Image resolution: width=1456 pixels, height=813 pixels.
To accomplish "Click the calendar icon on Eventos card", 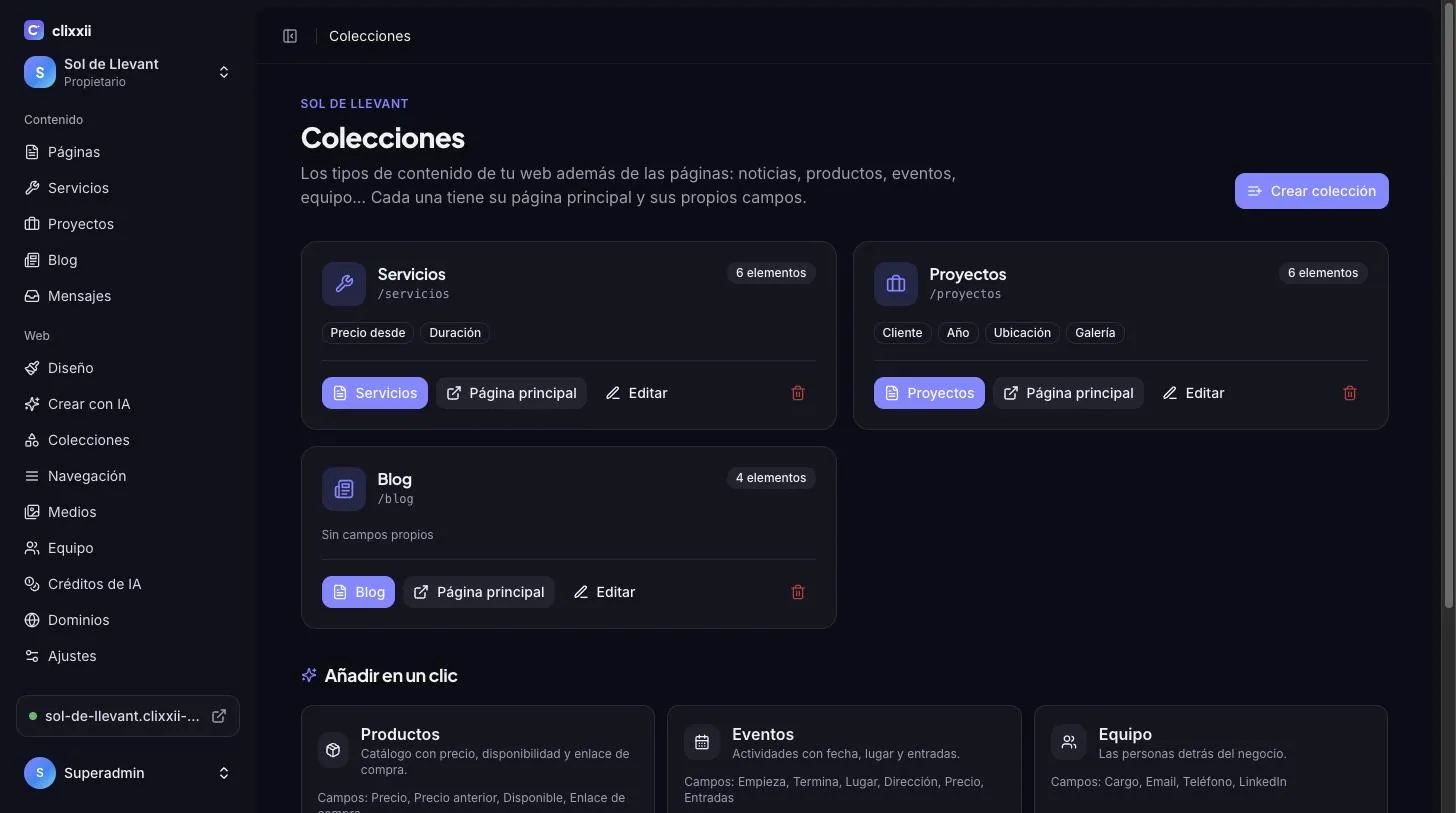I will coord(701,742).
